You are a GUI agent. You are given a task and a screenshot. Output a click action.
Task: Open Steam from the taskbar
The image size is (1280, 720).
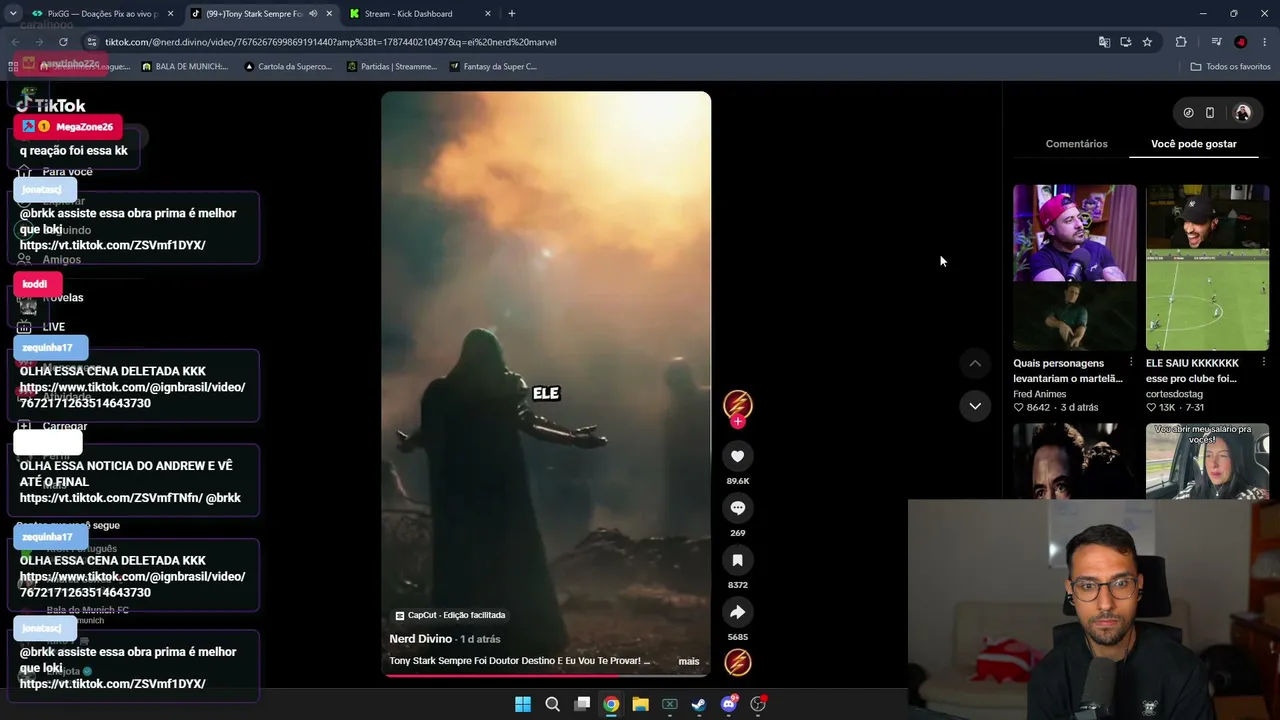point(699,704)
